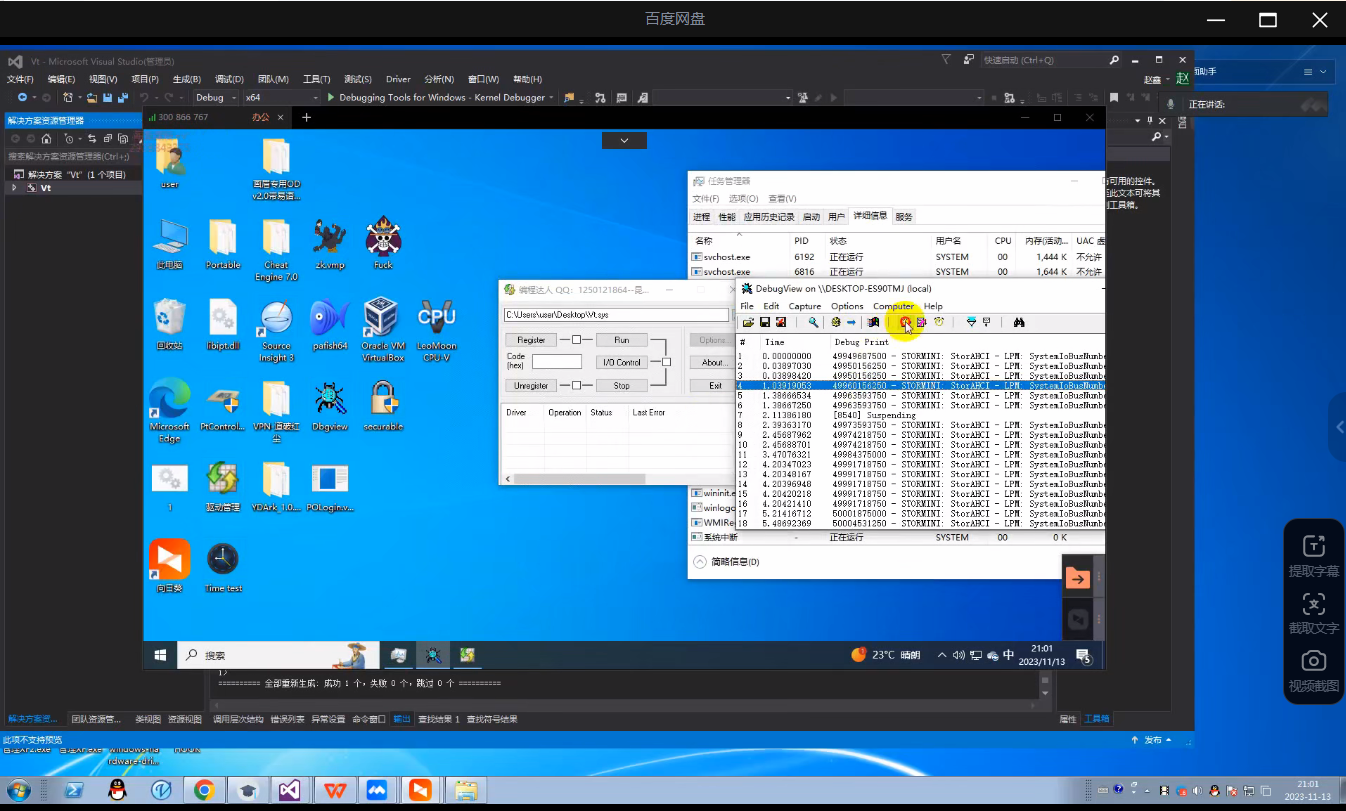
Task: Open Visual Studio 调试(D) menu
Action: (229, 79)
